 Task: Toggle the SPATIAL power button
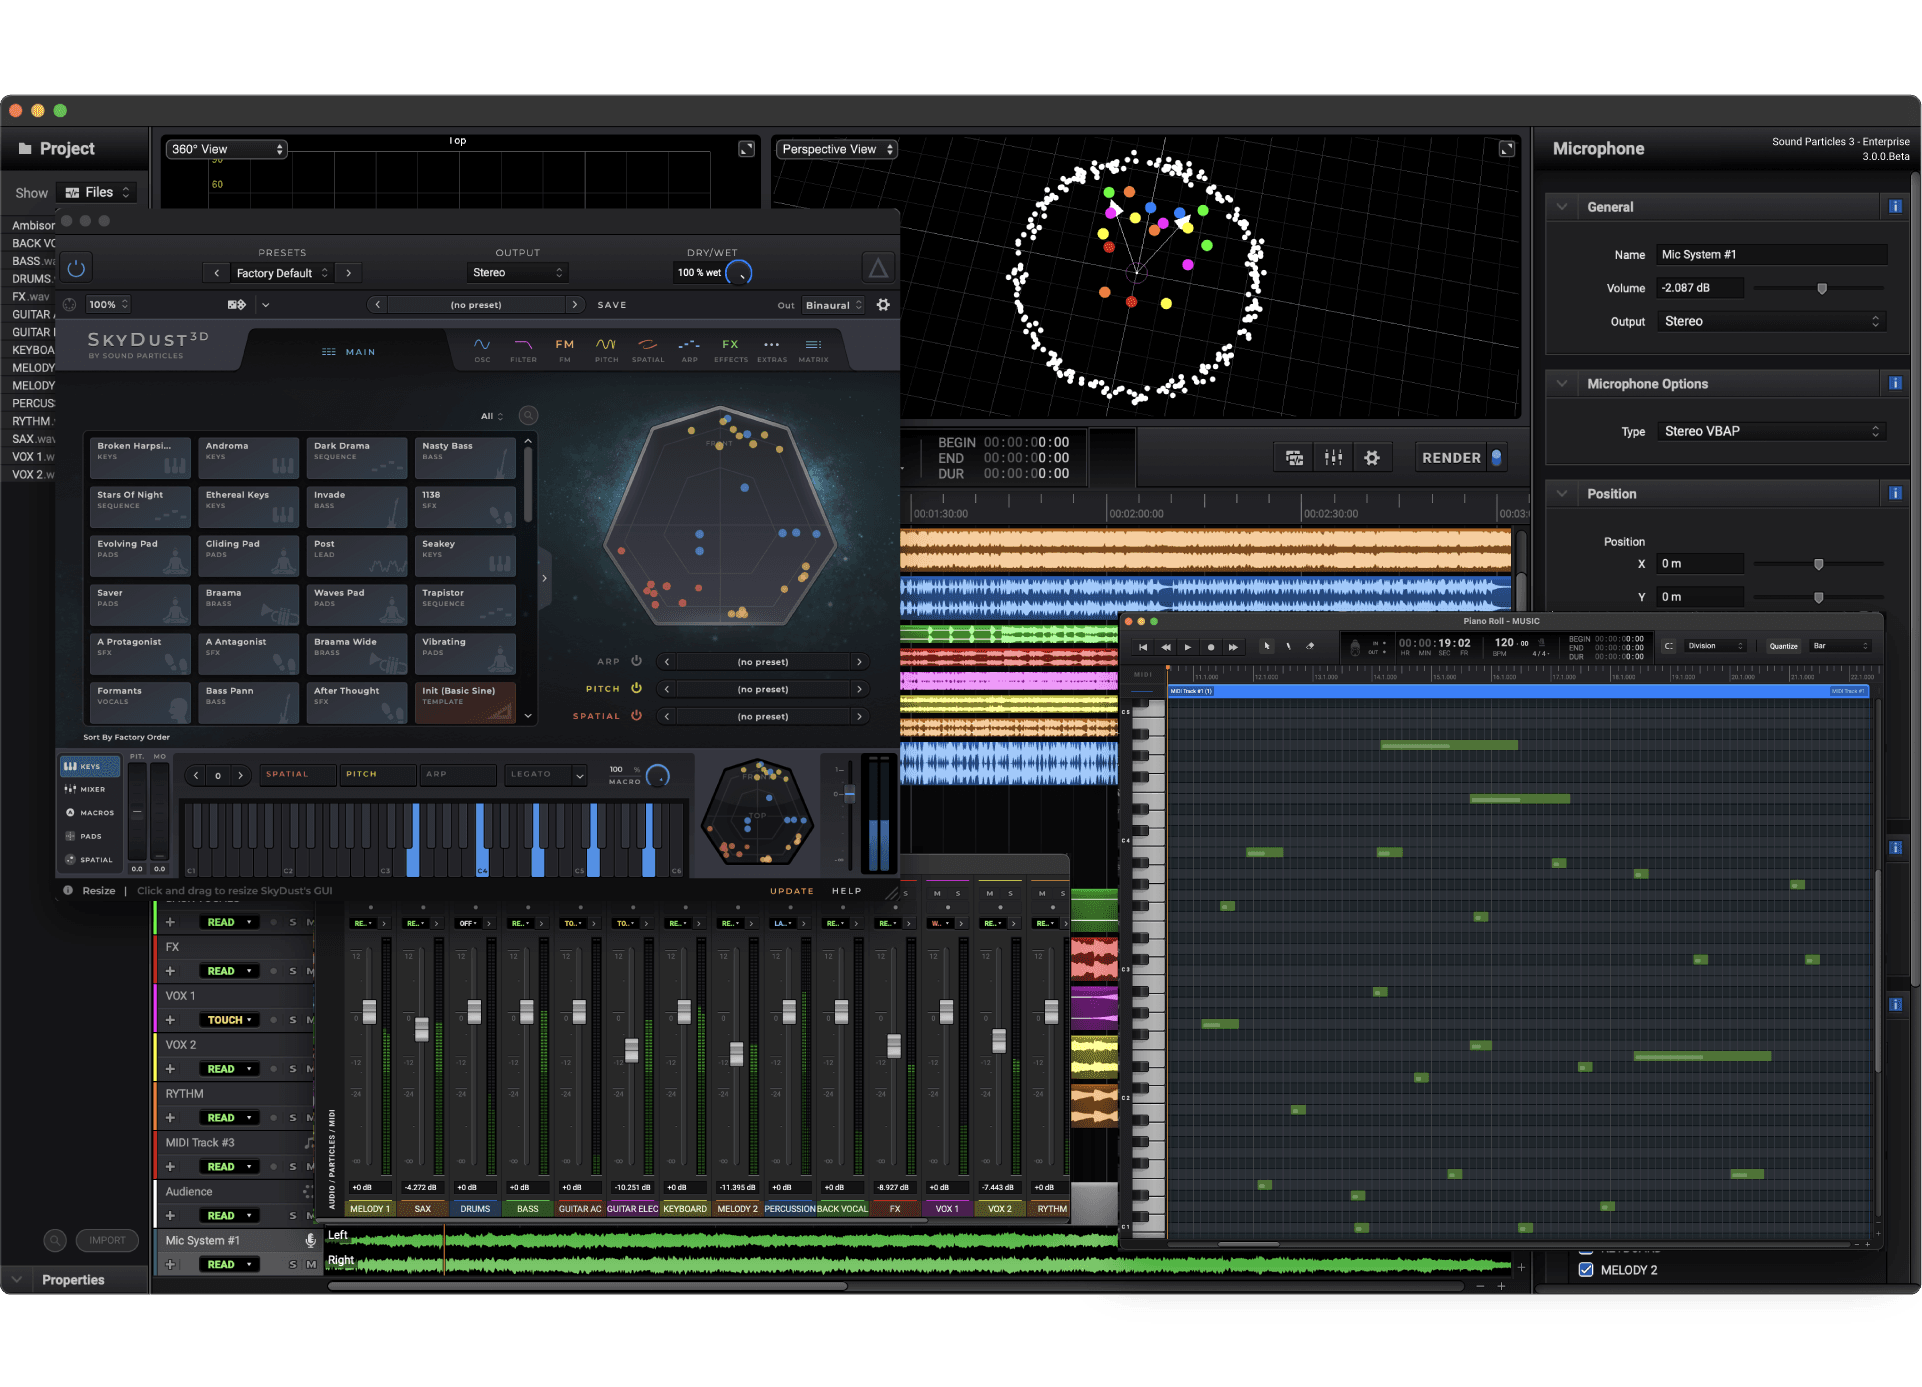636,715
